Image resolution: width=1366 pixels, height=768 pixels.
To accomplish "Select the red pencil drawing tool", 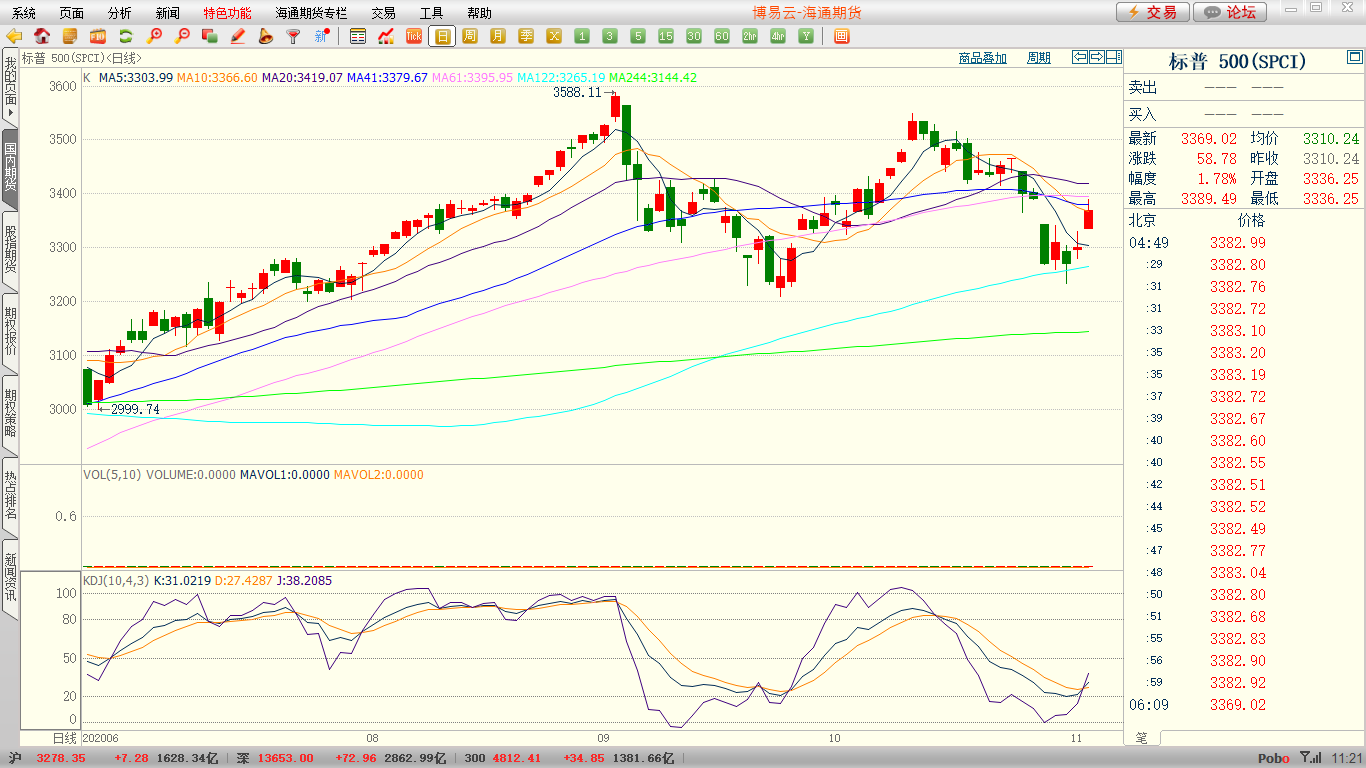I will point(238,36).
